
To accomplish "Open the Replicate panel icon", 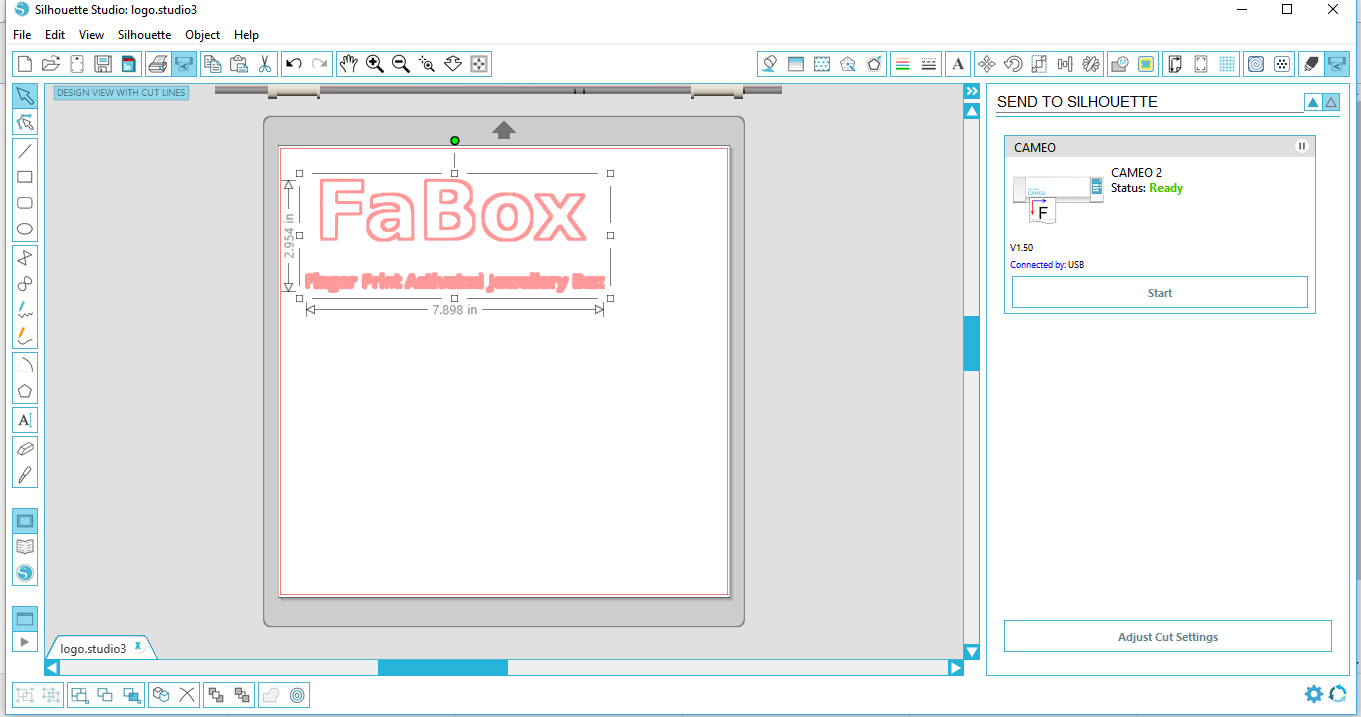I will tap(1091, 64).
